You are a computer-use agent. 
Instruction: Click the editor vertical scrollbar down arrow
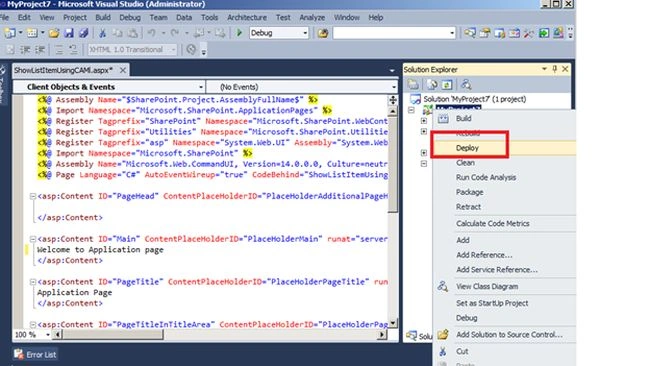pos(393,322)
